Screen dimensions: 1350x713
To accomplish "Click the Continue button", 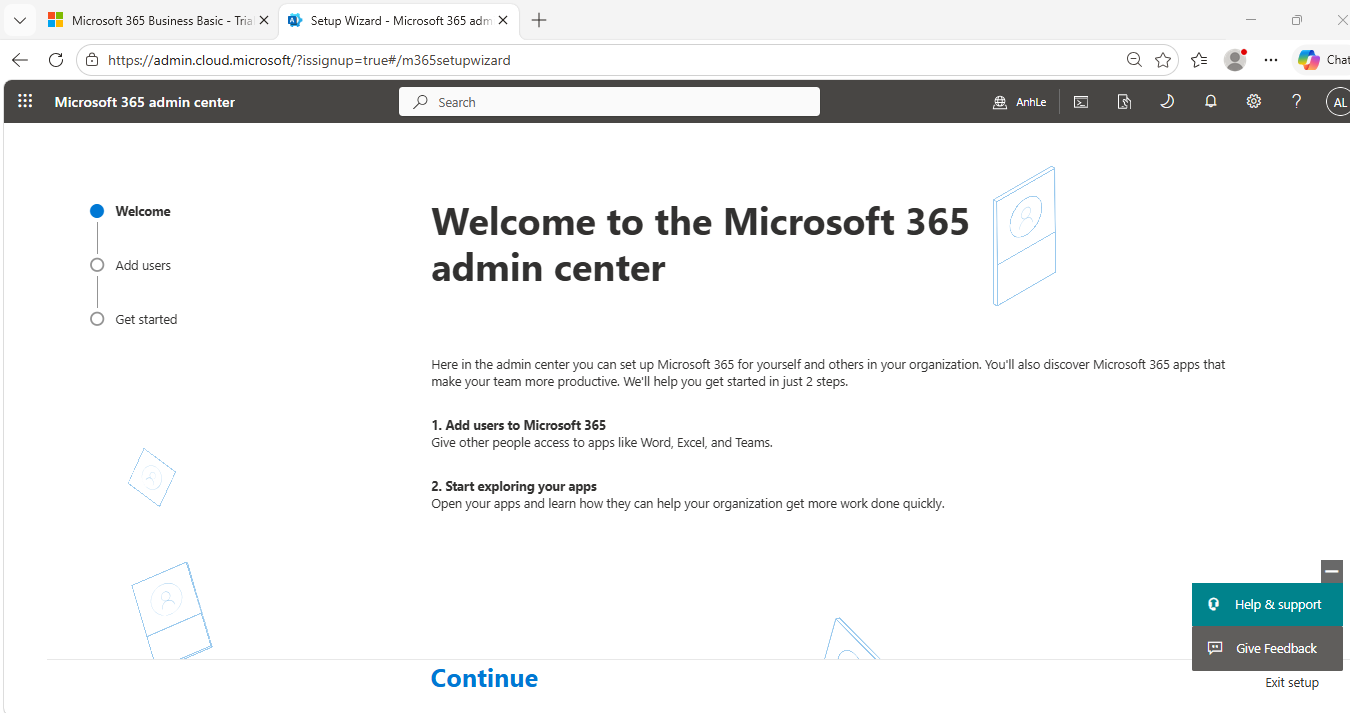I will (484, 678).
